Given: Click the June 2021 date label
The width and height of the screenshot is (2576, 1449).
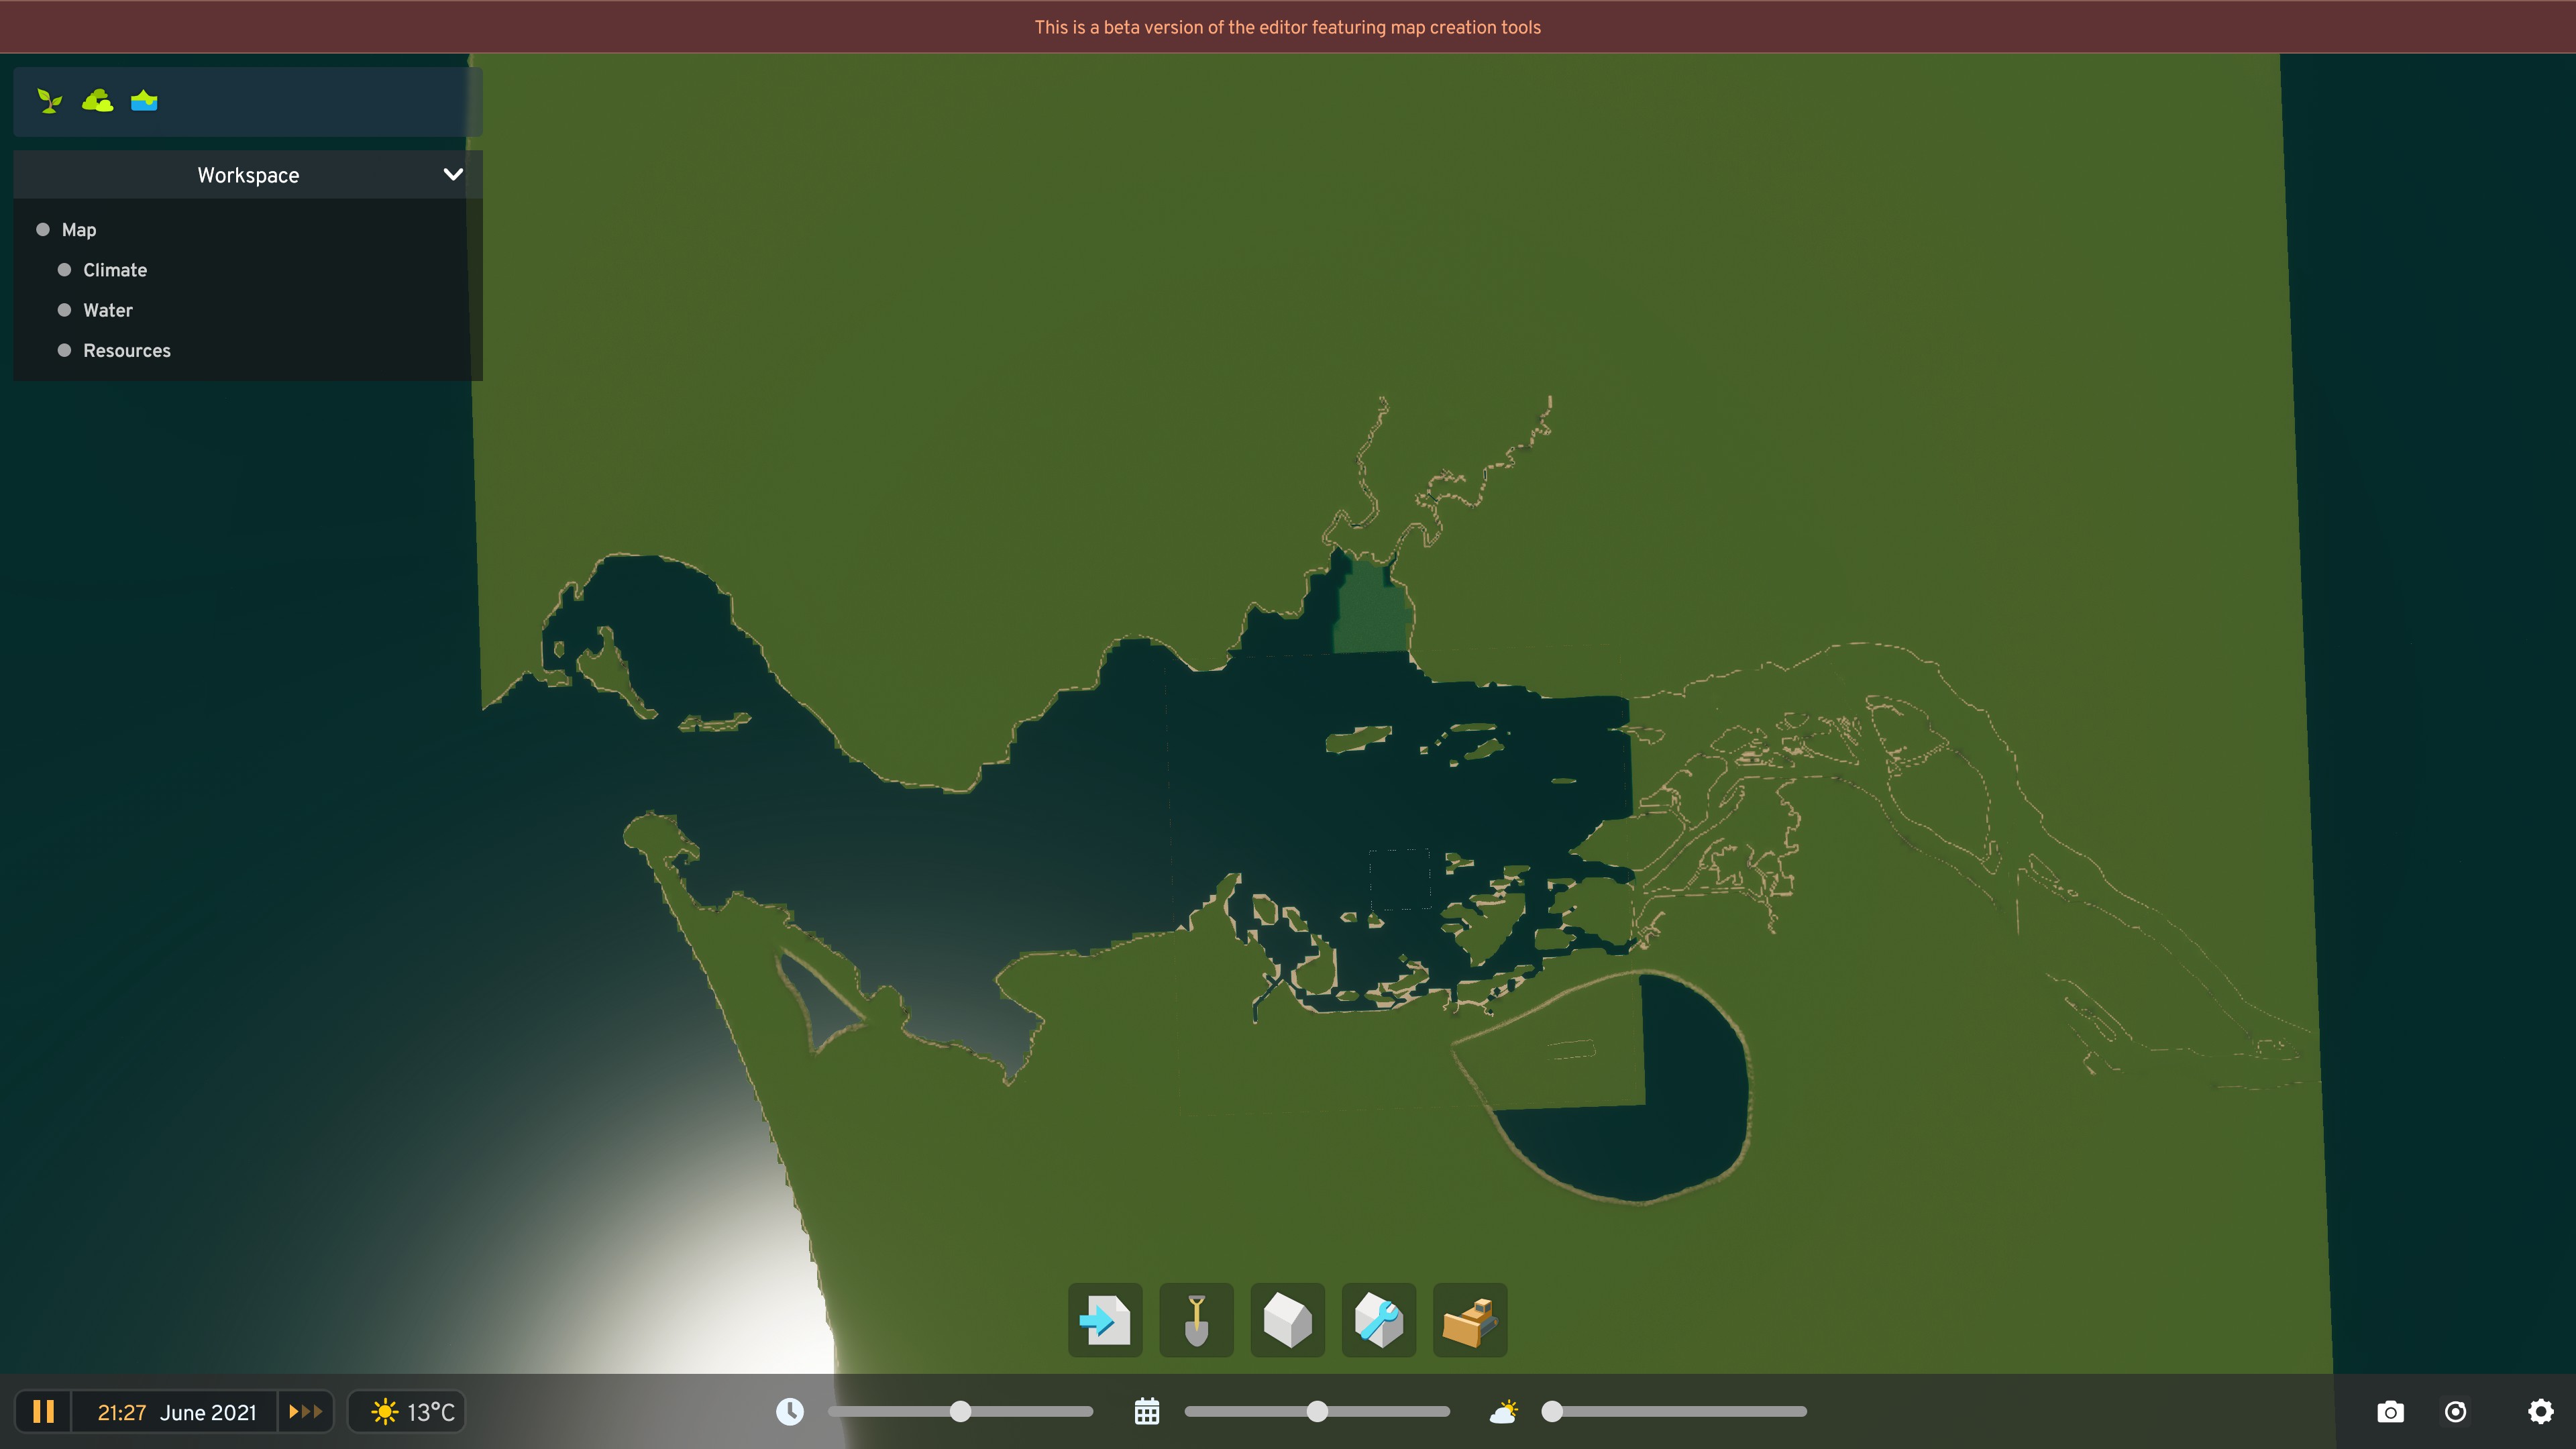Looking at the screenshot, I should pyautogui.click(x=208, y=1413).
